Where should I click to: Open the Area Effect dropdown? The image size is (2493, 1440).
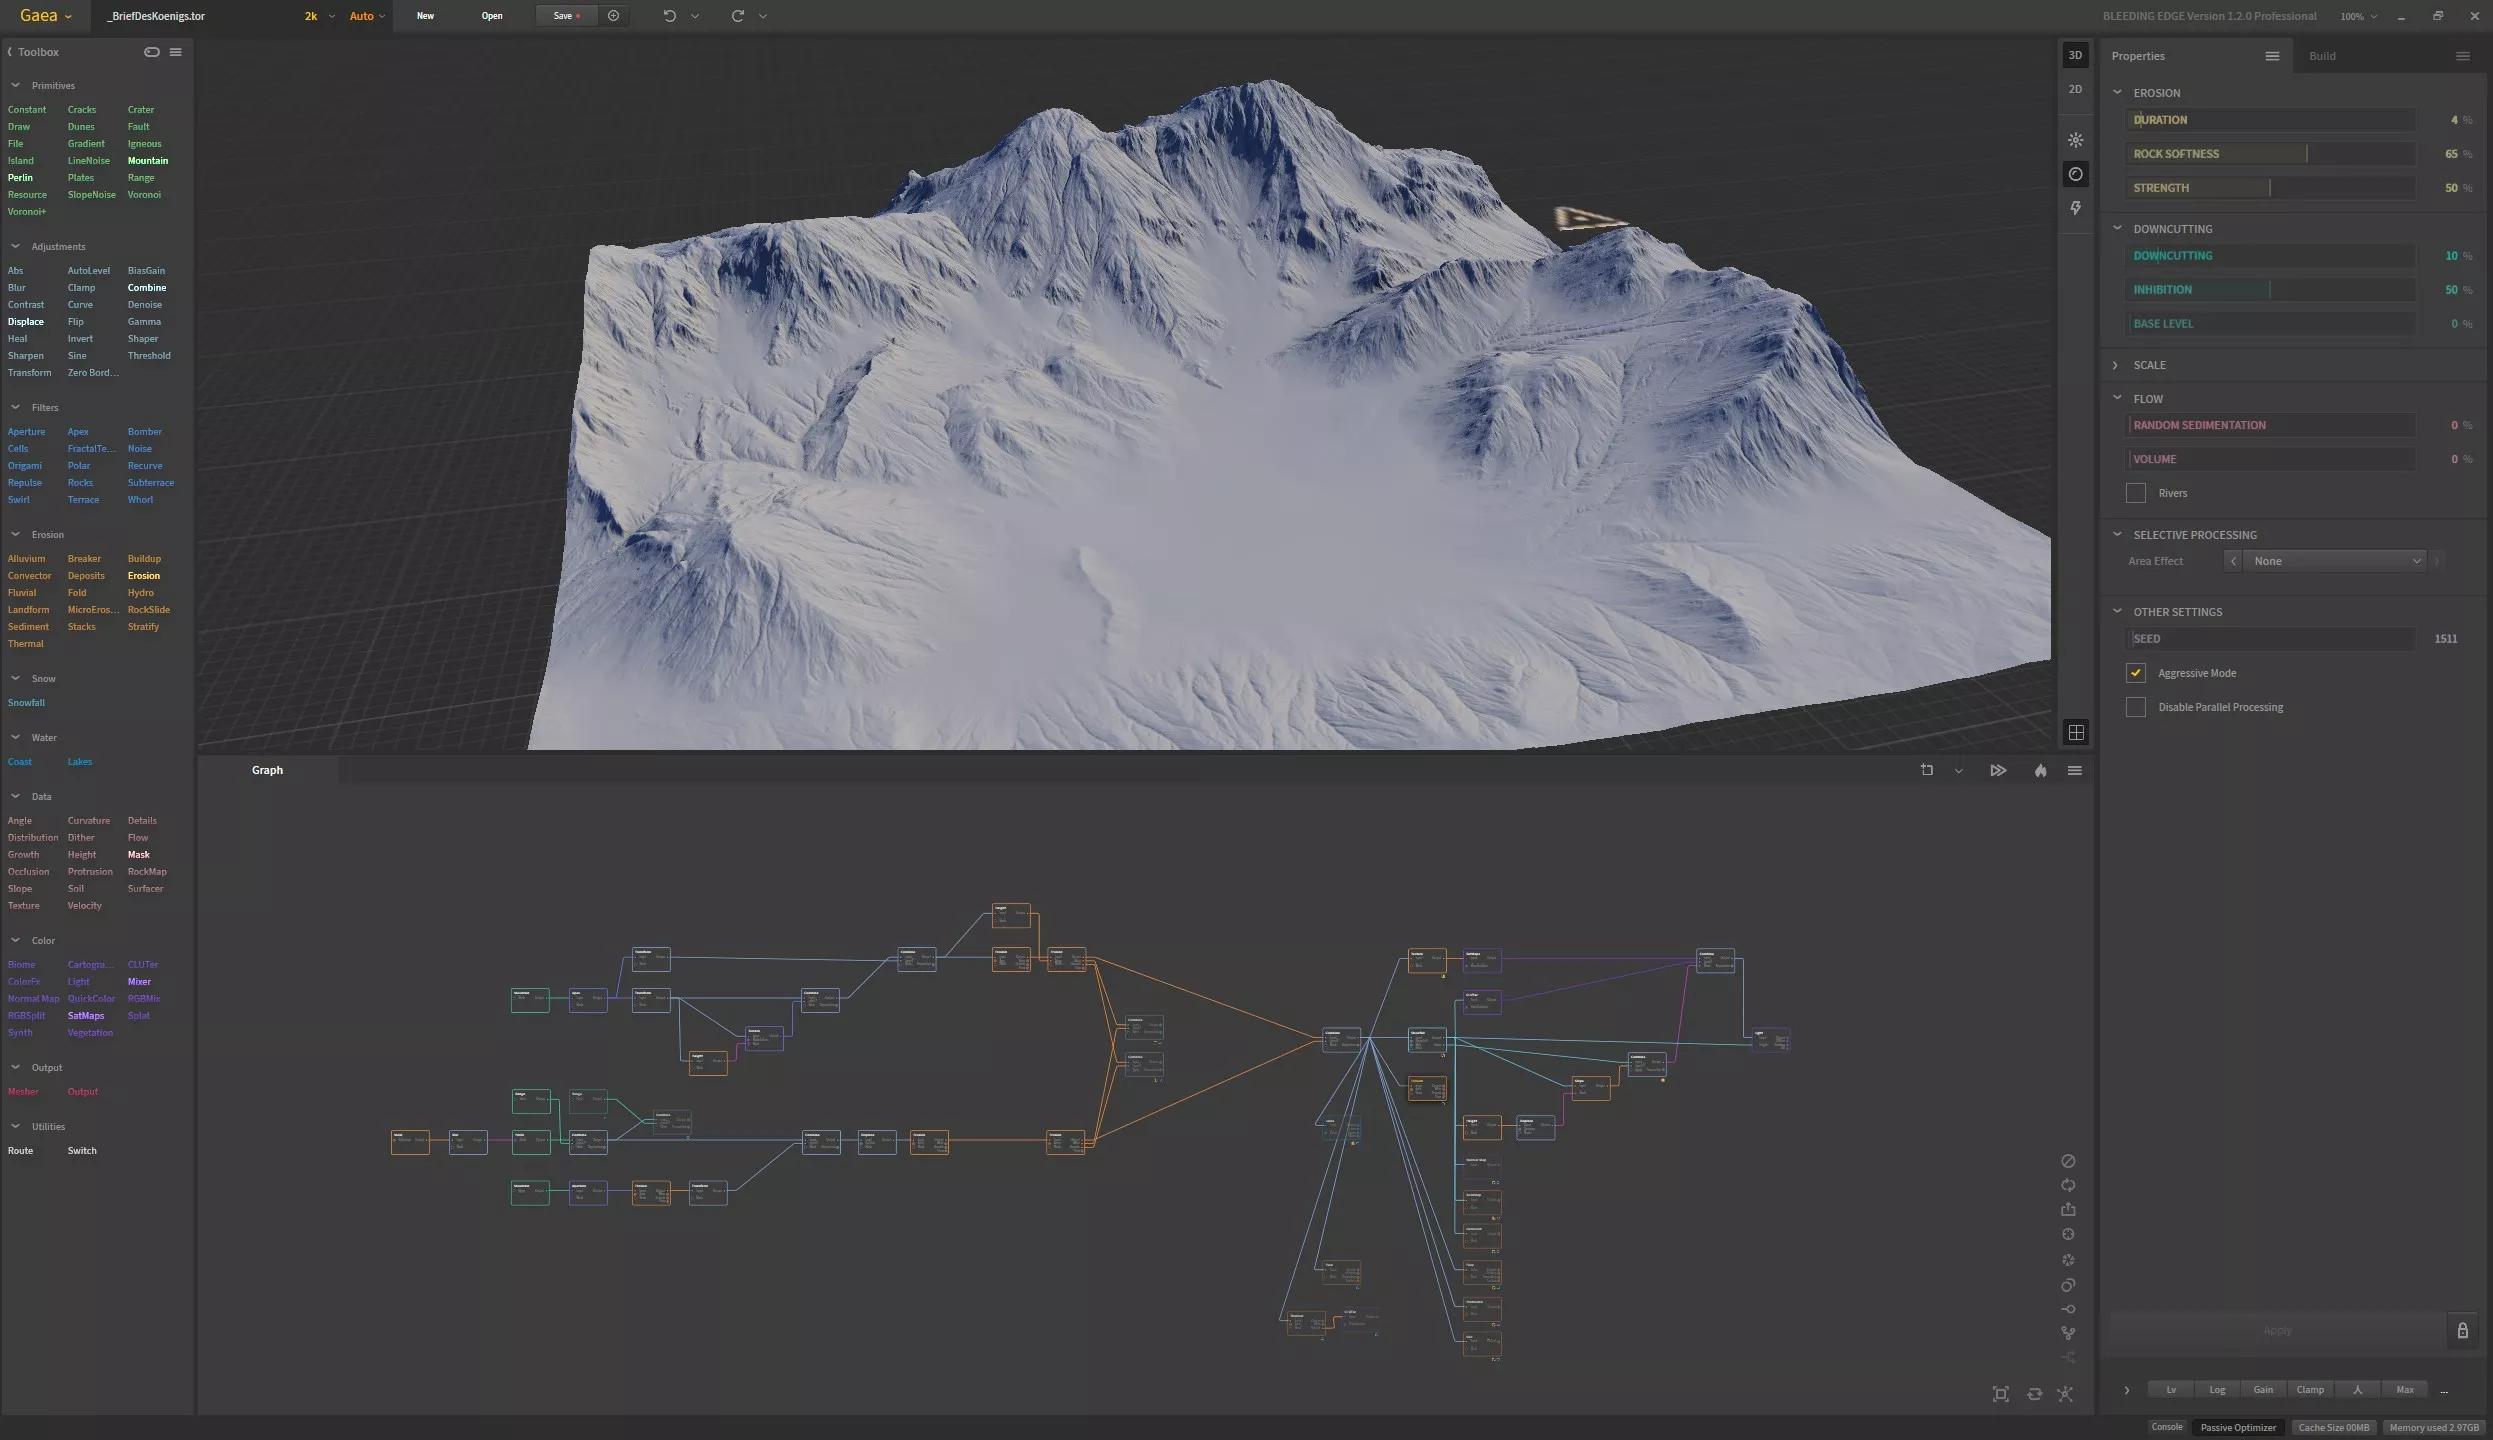[2334, 561]
